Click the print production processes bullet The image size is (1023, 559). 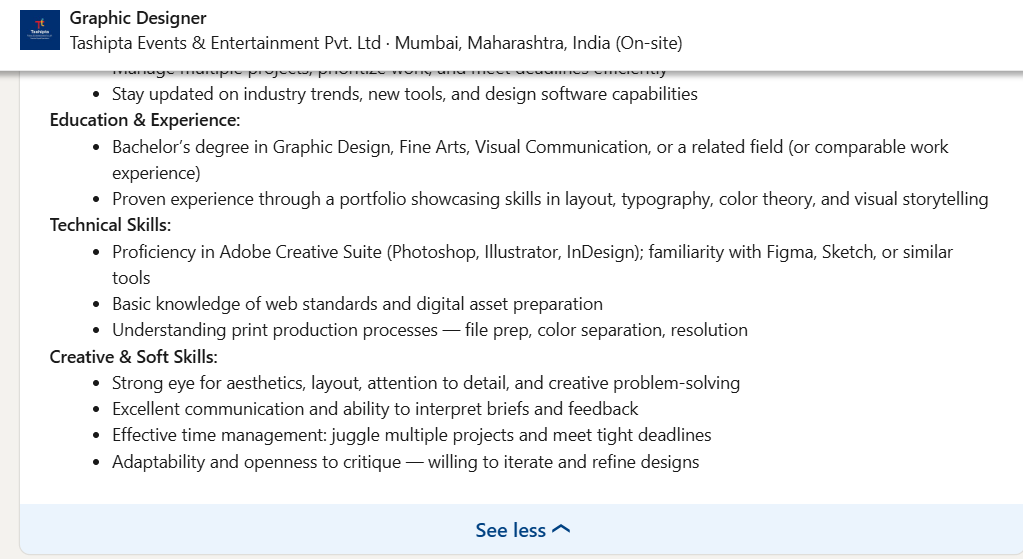pyautogui.click(x=429, y=330)
